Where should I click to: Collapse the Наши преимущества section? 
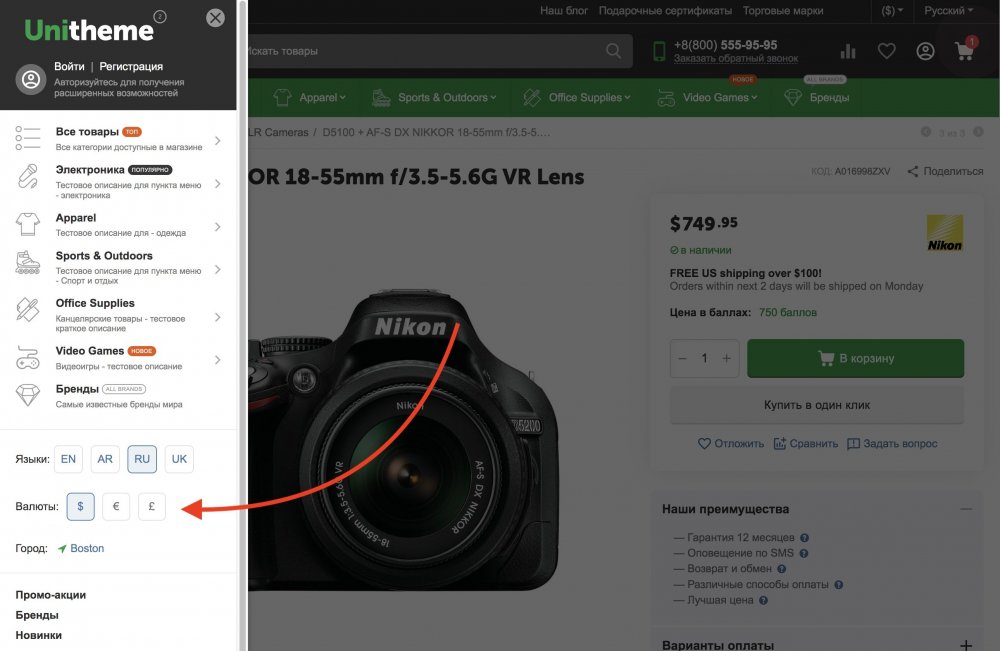tap(965, 509)
